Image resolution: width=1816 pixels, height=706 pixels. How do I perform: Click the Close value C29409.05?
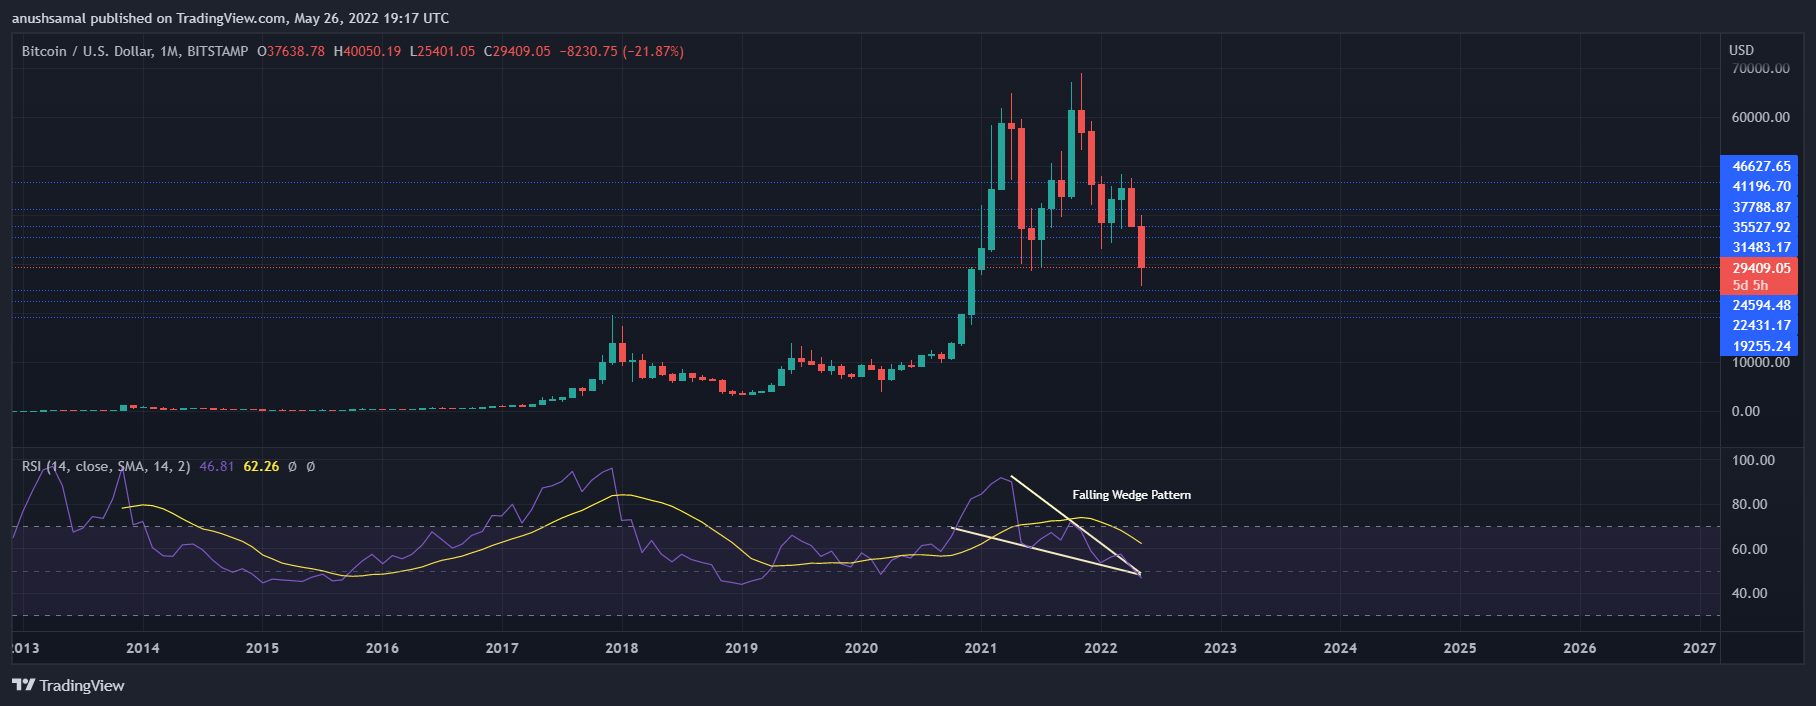pyautogui.click(x=517, y=51)
